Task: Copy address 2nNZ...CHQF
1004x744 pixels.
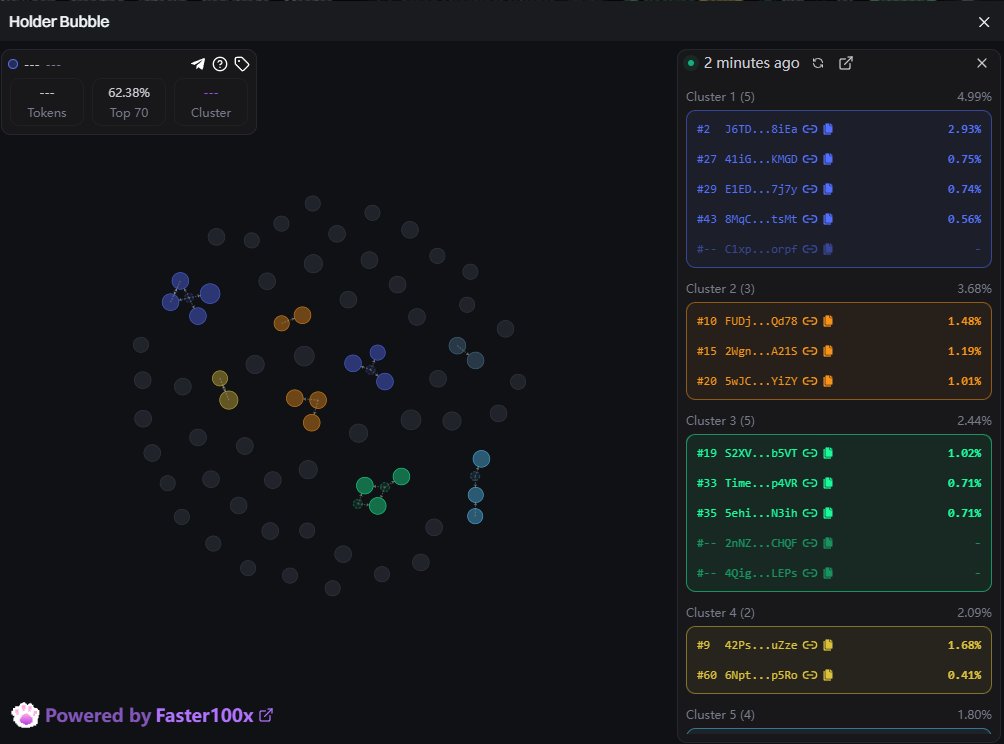Action: pyautogui.click(x=828, y=543)
